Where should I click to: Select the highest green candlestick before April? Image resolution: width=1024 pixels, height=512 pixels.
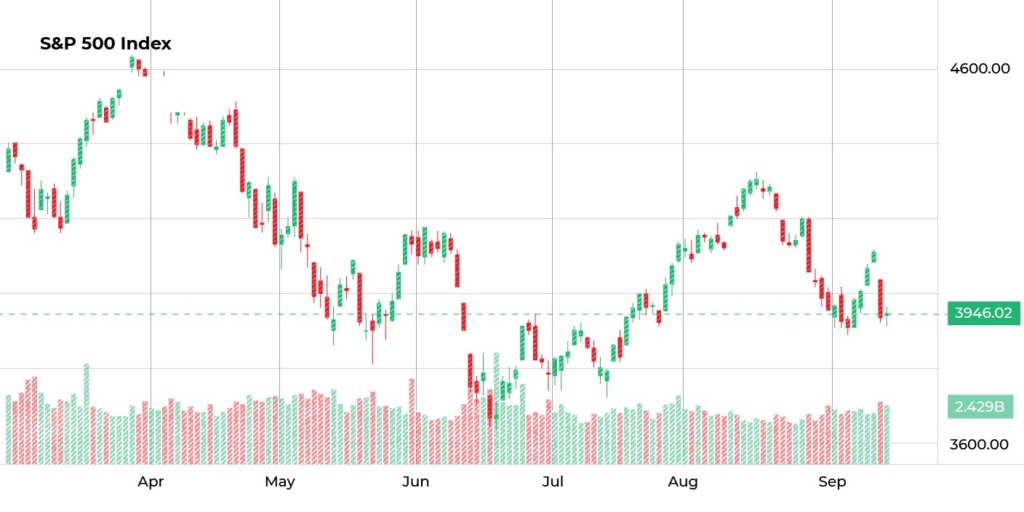(132, 63)
